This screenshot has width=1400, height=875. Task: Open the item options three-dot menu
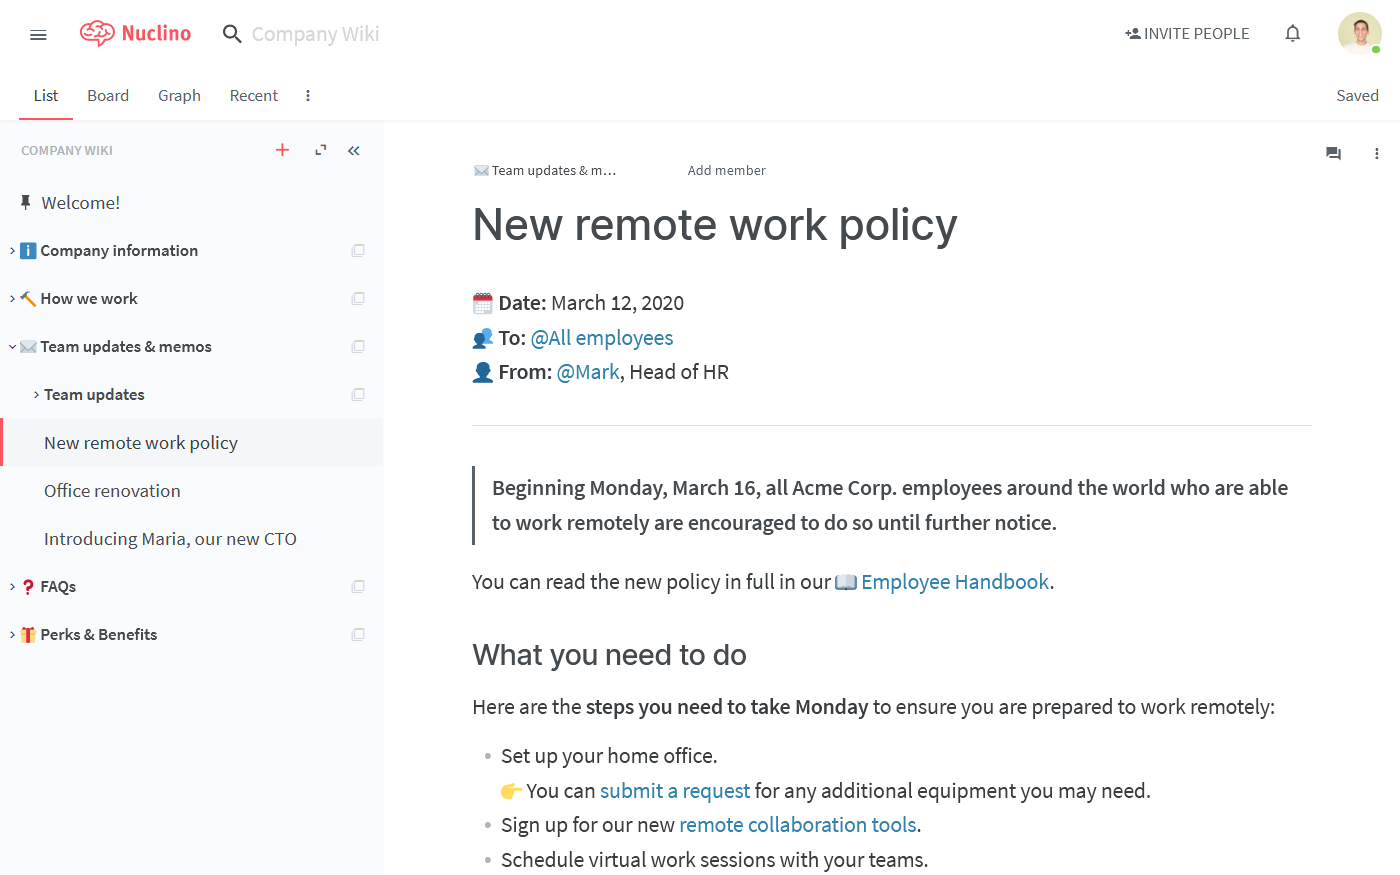coord(1377,153)
